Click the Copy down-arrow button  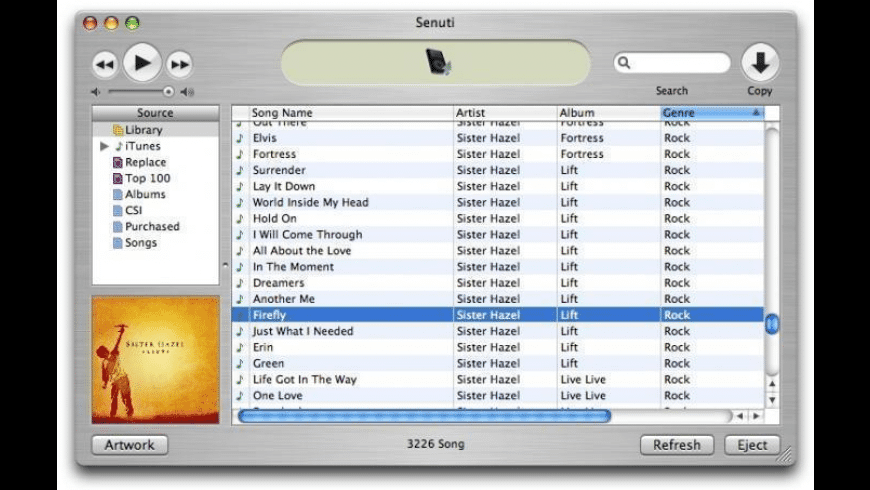760,62
